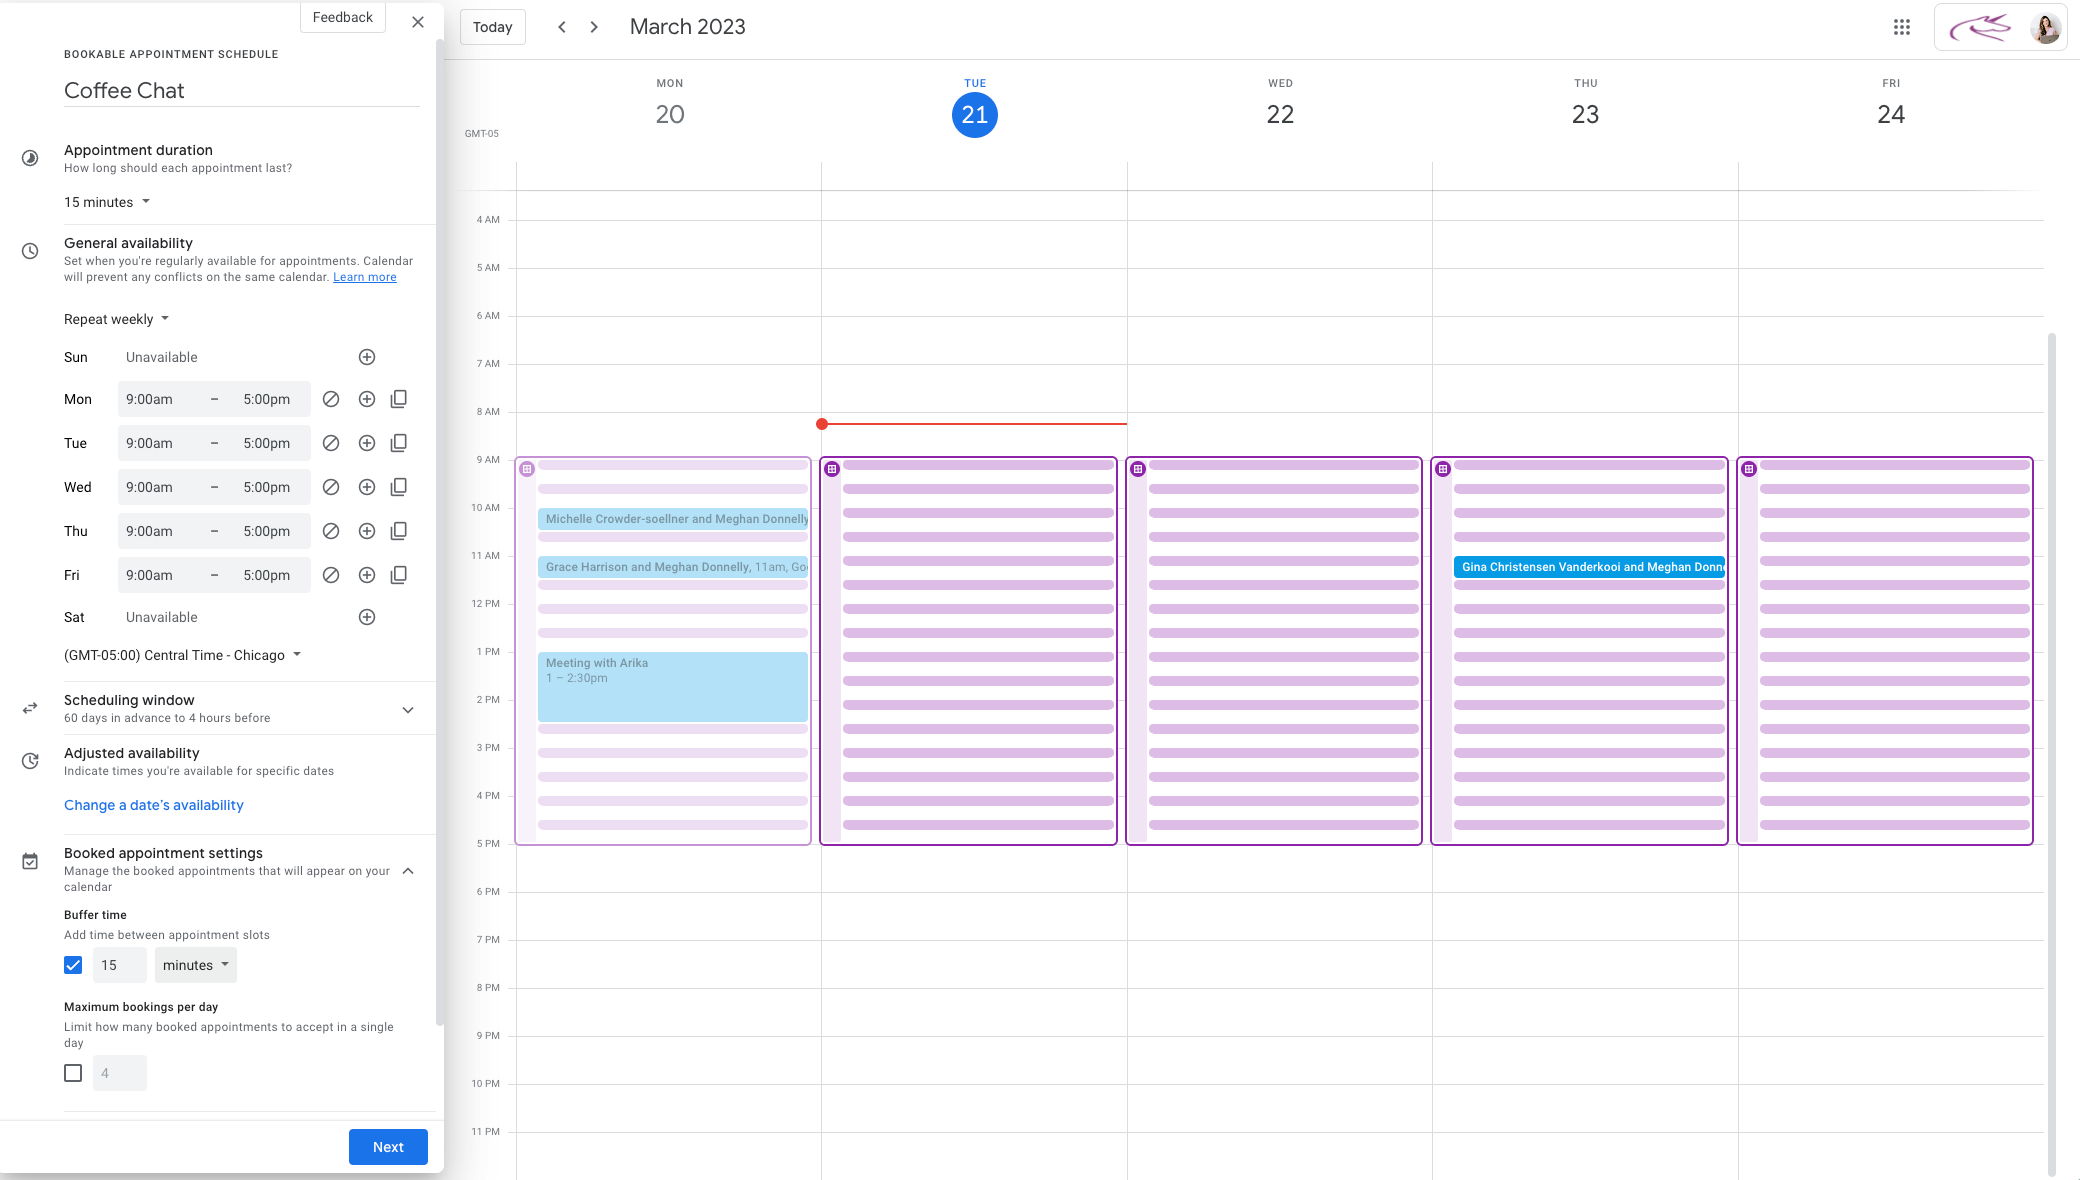Image resolution: width=2080 pixels, height=1180 pixels.
Task: Go to the previous week
Action: pos(562,27)
